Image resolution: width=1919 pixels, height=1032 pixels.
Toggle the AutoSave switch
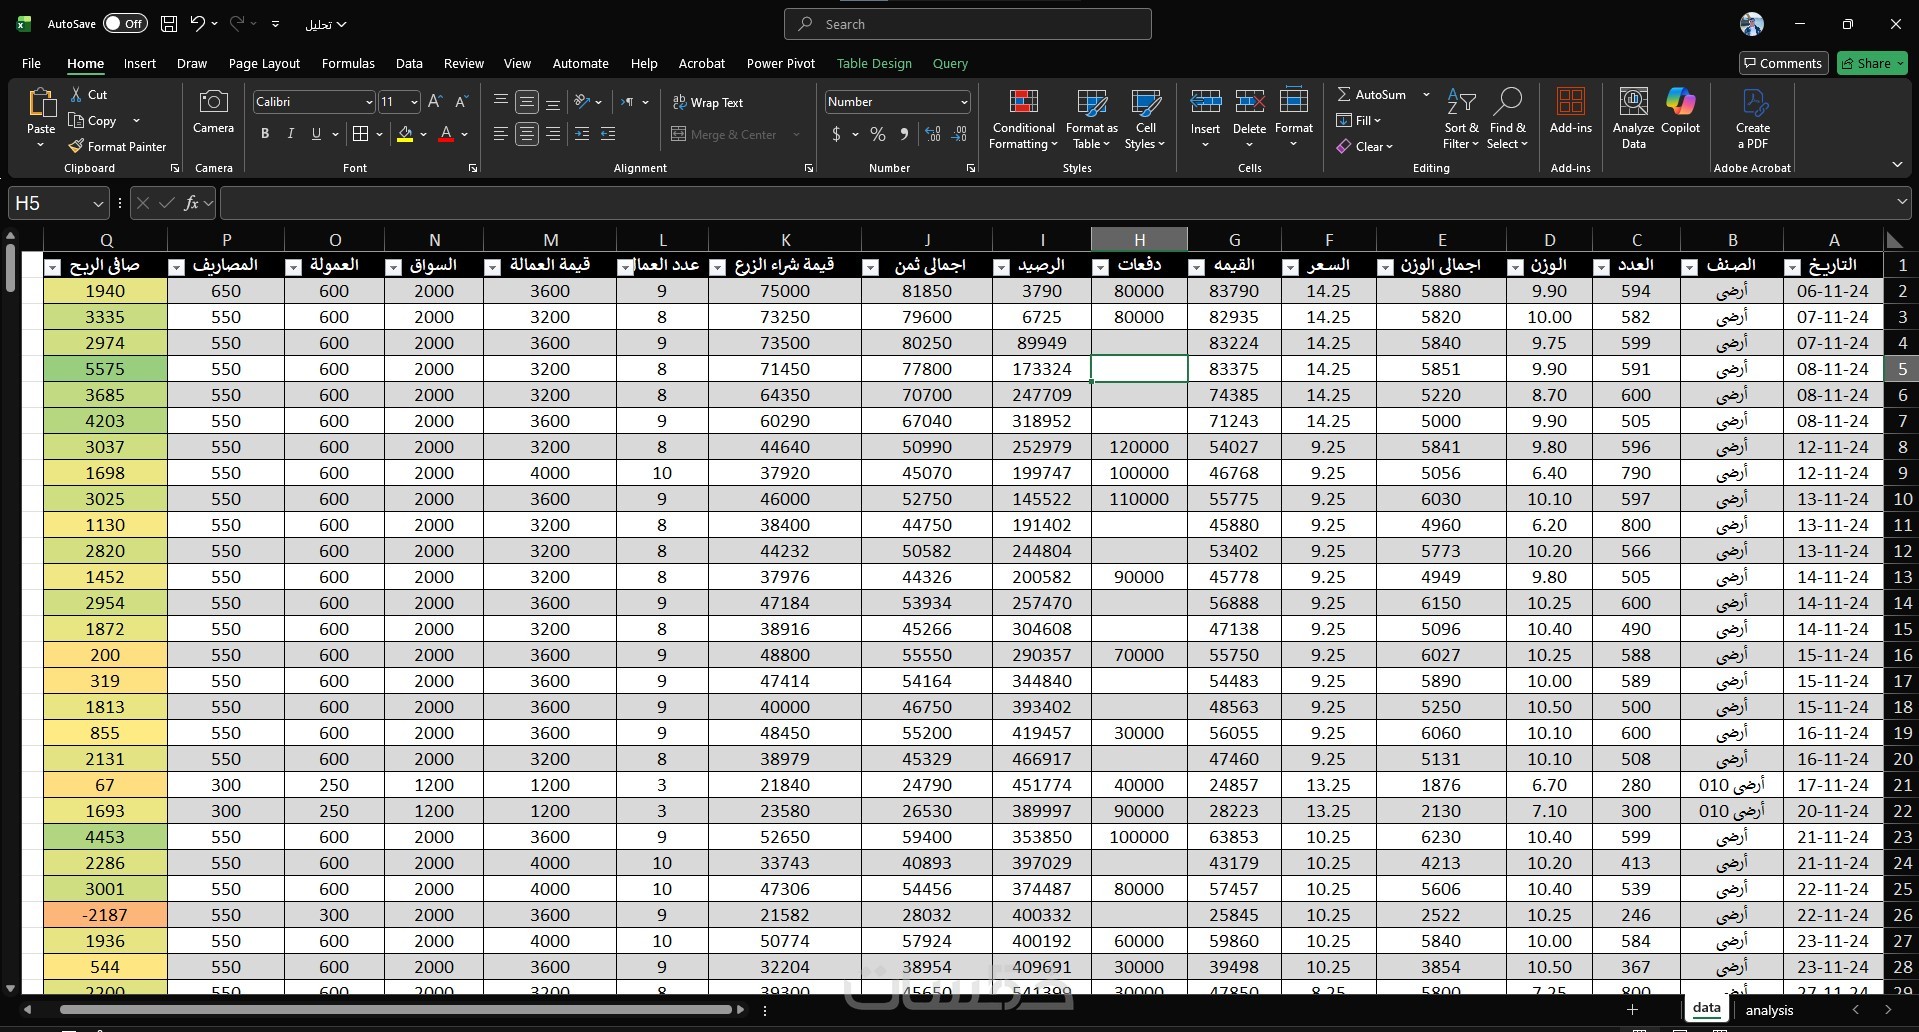(125, 24)
